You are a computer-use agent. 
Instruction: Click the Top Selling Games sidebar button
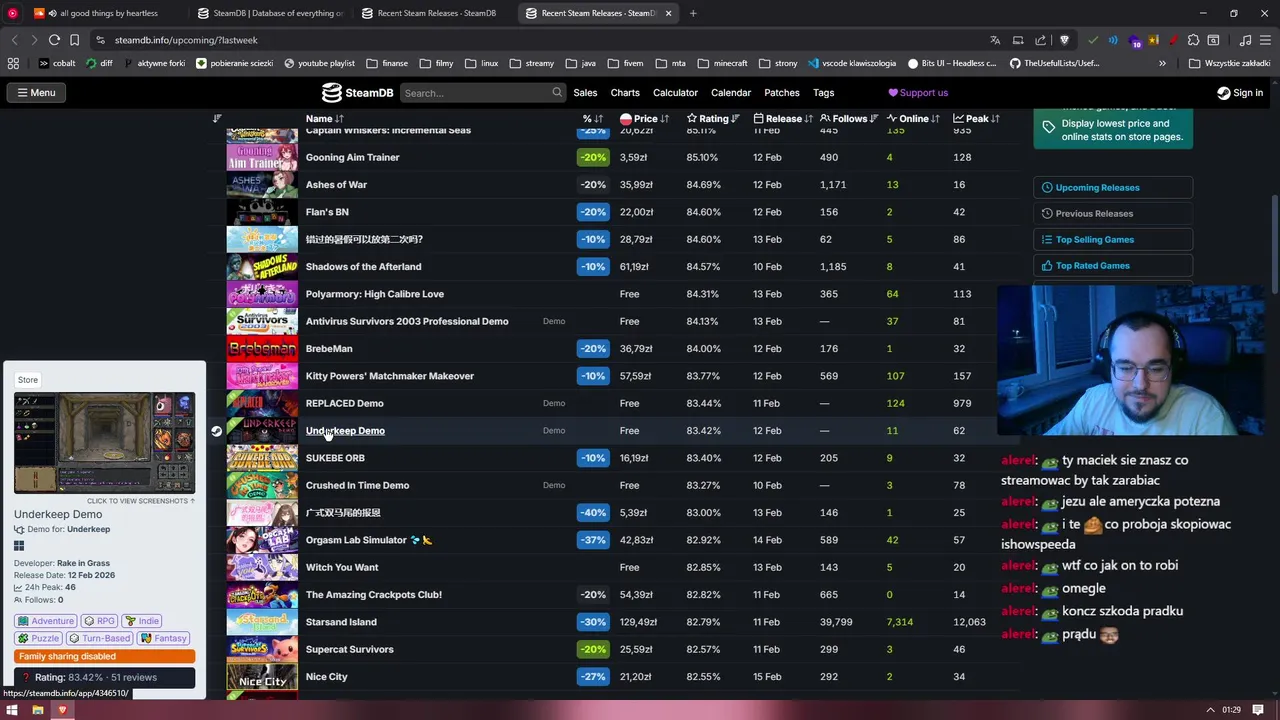coord(1113,240)
